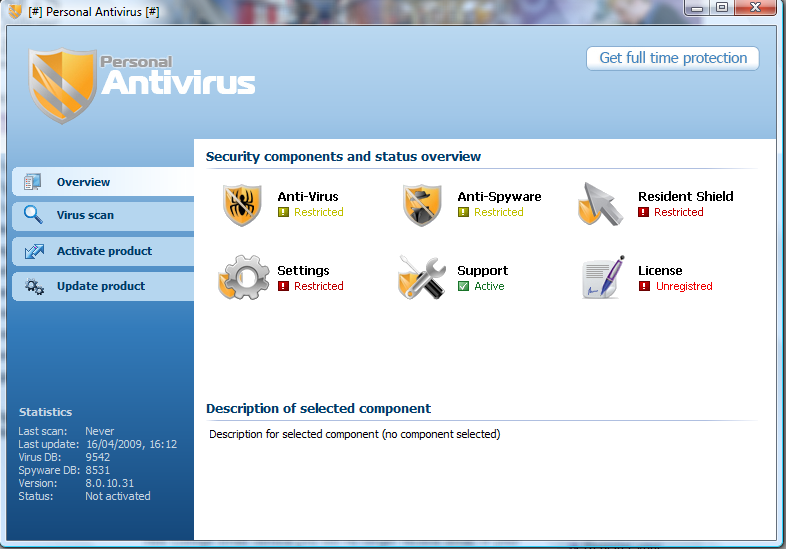Click the red status indicator under Resident Shield
The image size is (786, 549).
(643, 212)
